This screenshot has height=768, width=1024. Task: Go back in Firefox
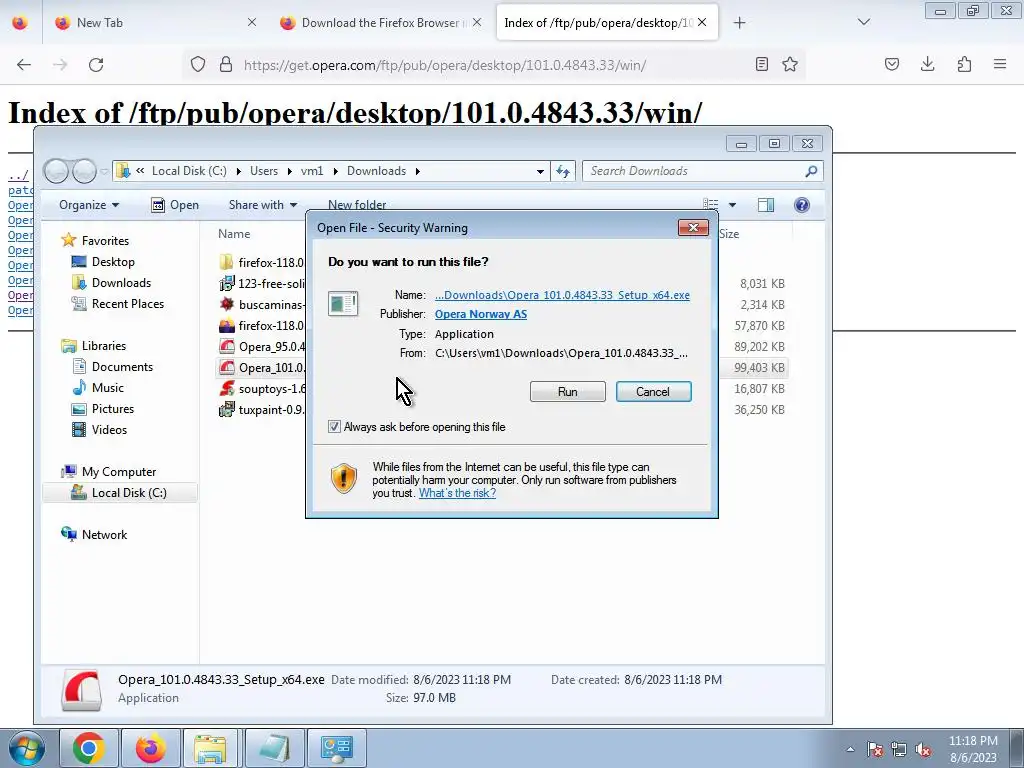pos(24,65)
